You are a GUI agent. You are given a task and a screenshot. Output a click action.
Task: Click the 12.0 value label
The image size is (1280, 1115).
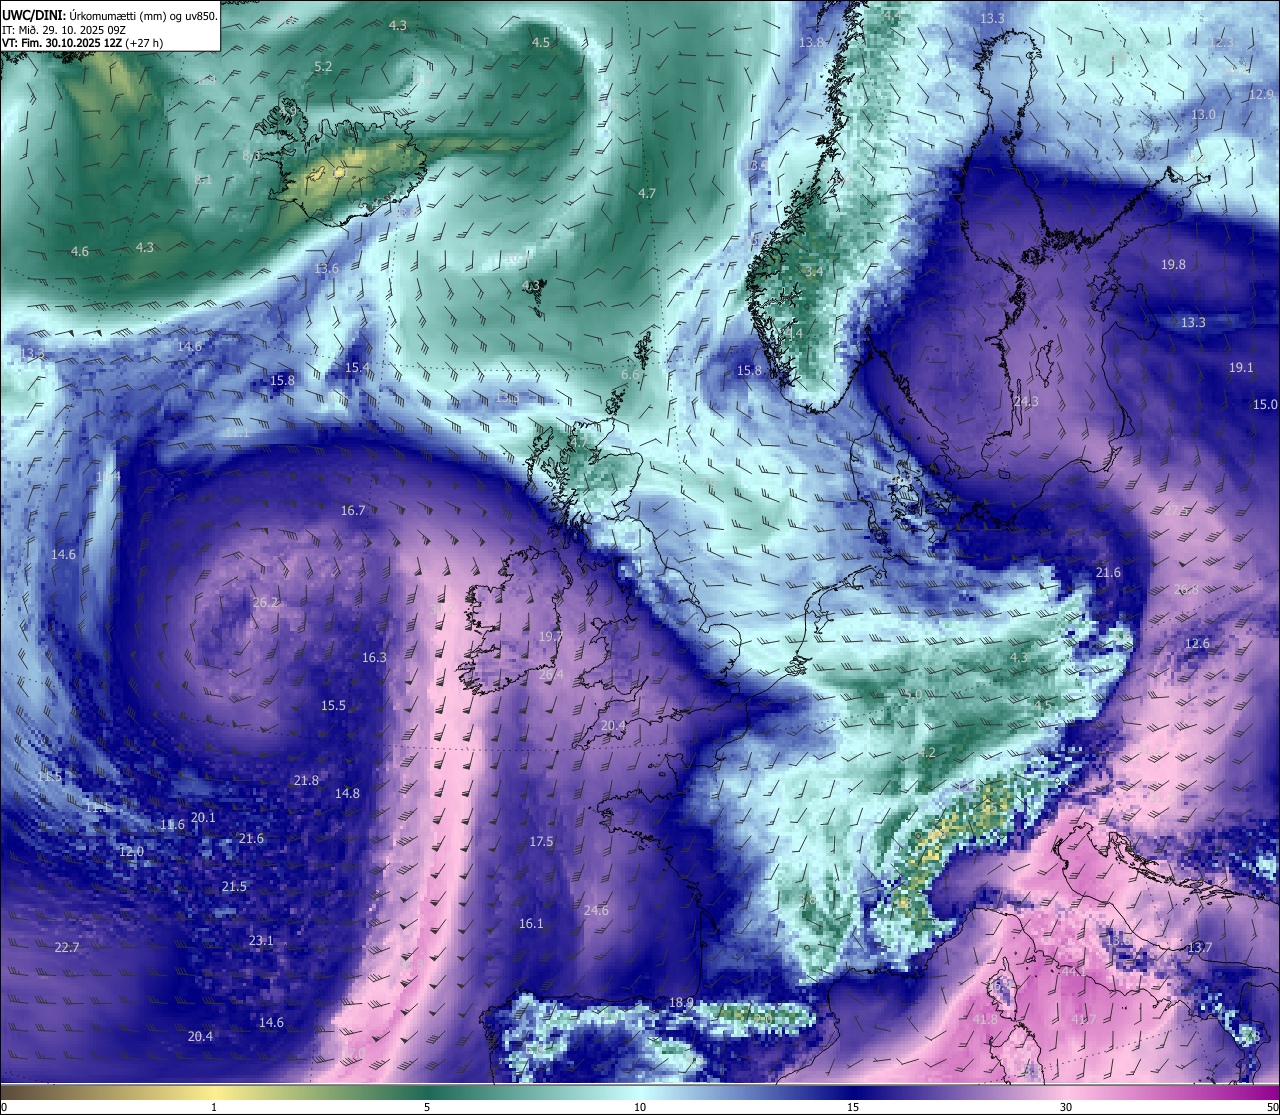tap(131, 852)
